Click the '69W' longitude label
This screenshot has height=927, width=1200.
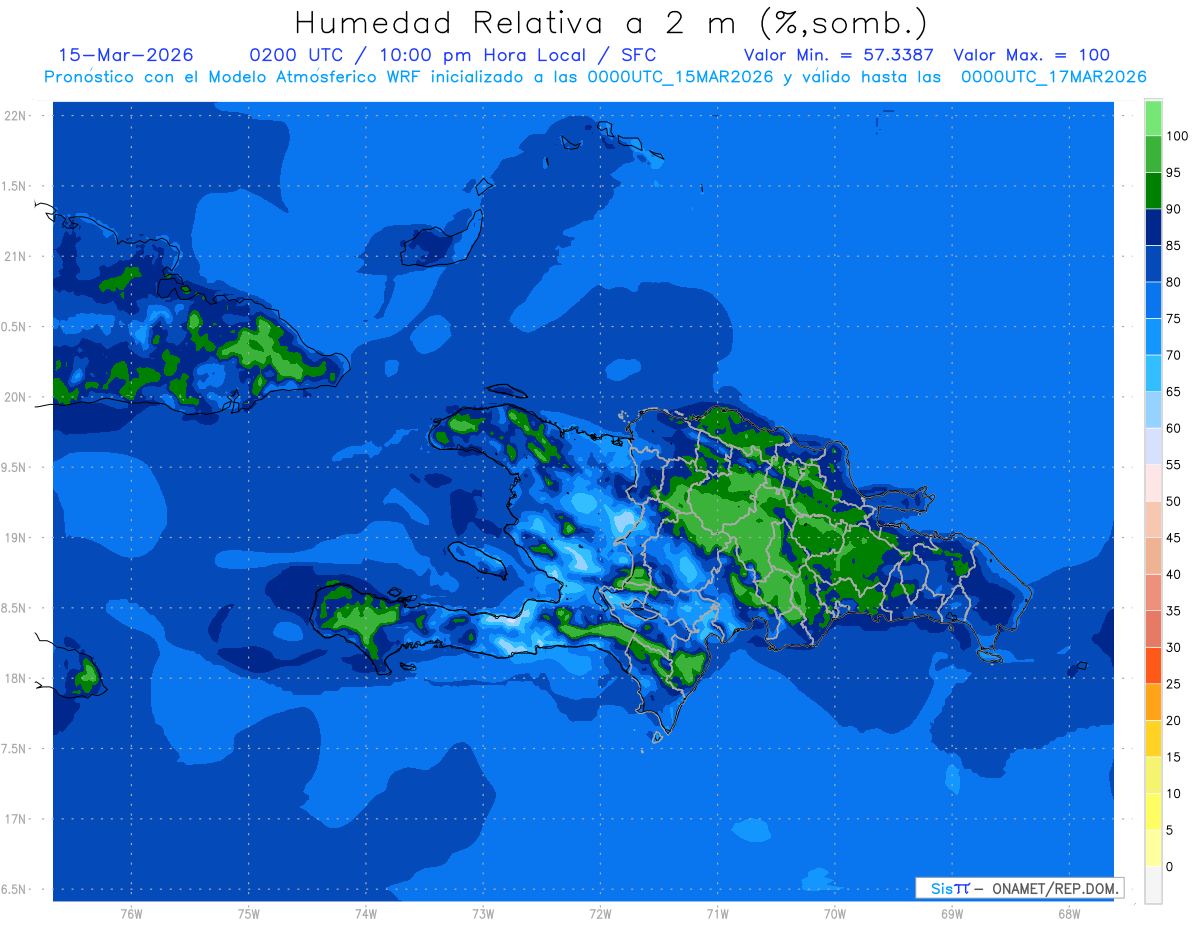[952, 914]
